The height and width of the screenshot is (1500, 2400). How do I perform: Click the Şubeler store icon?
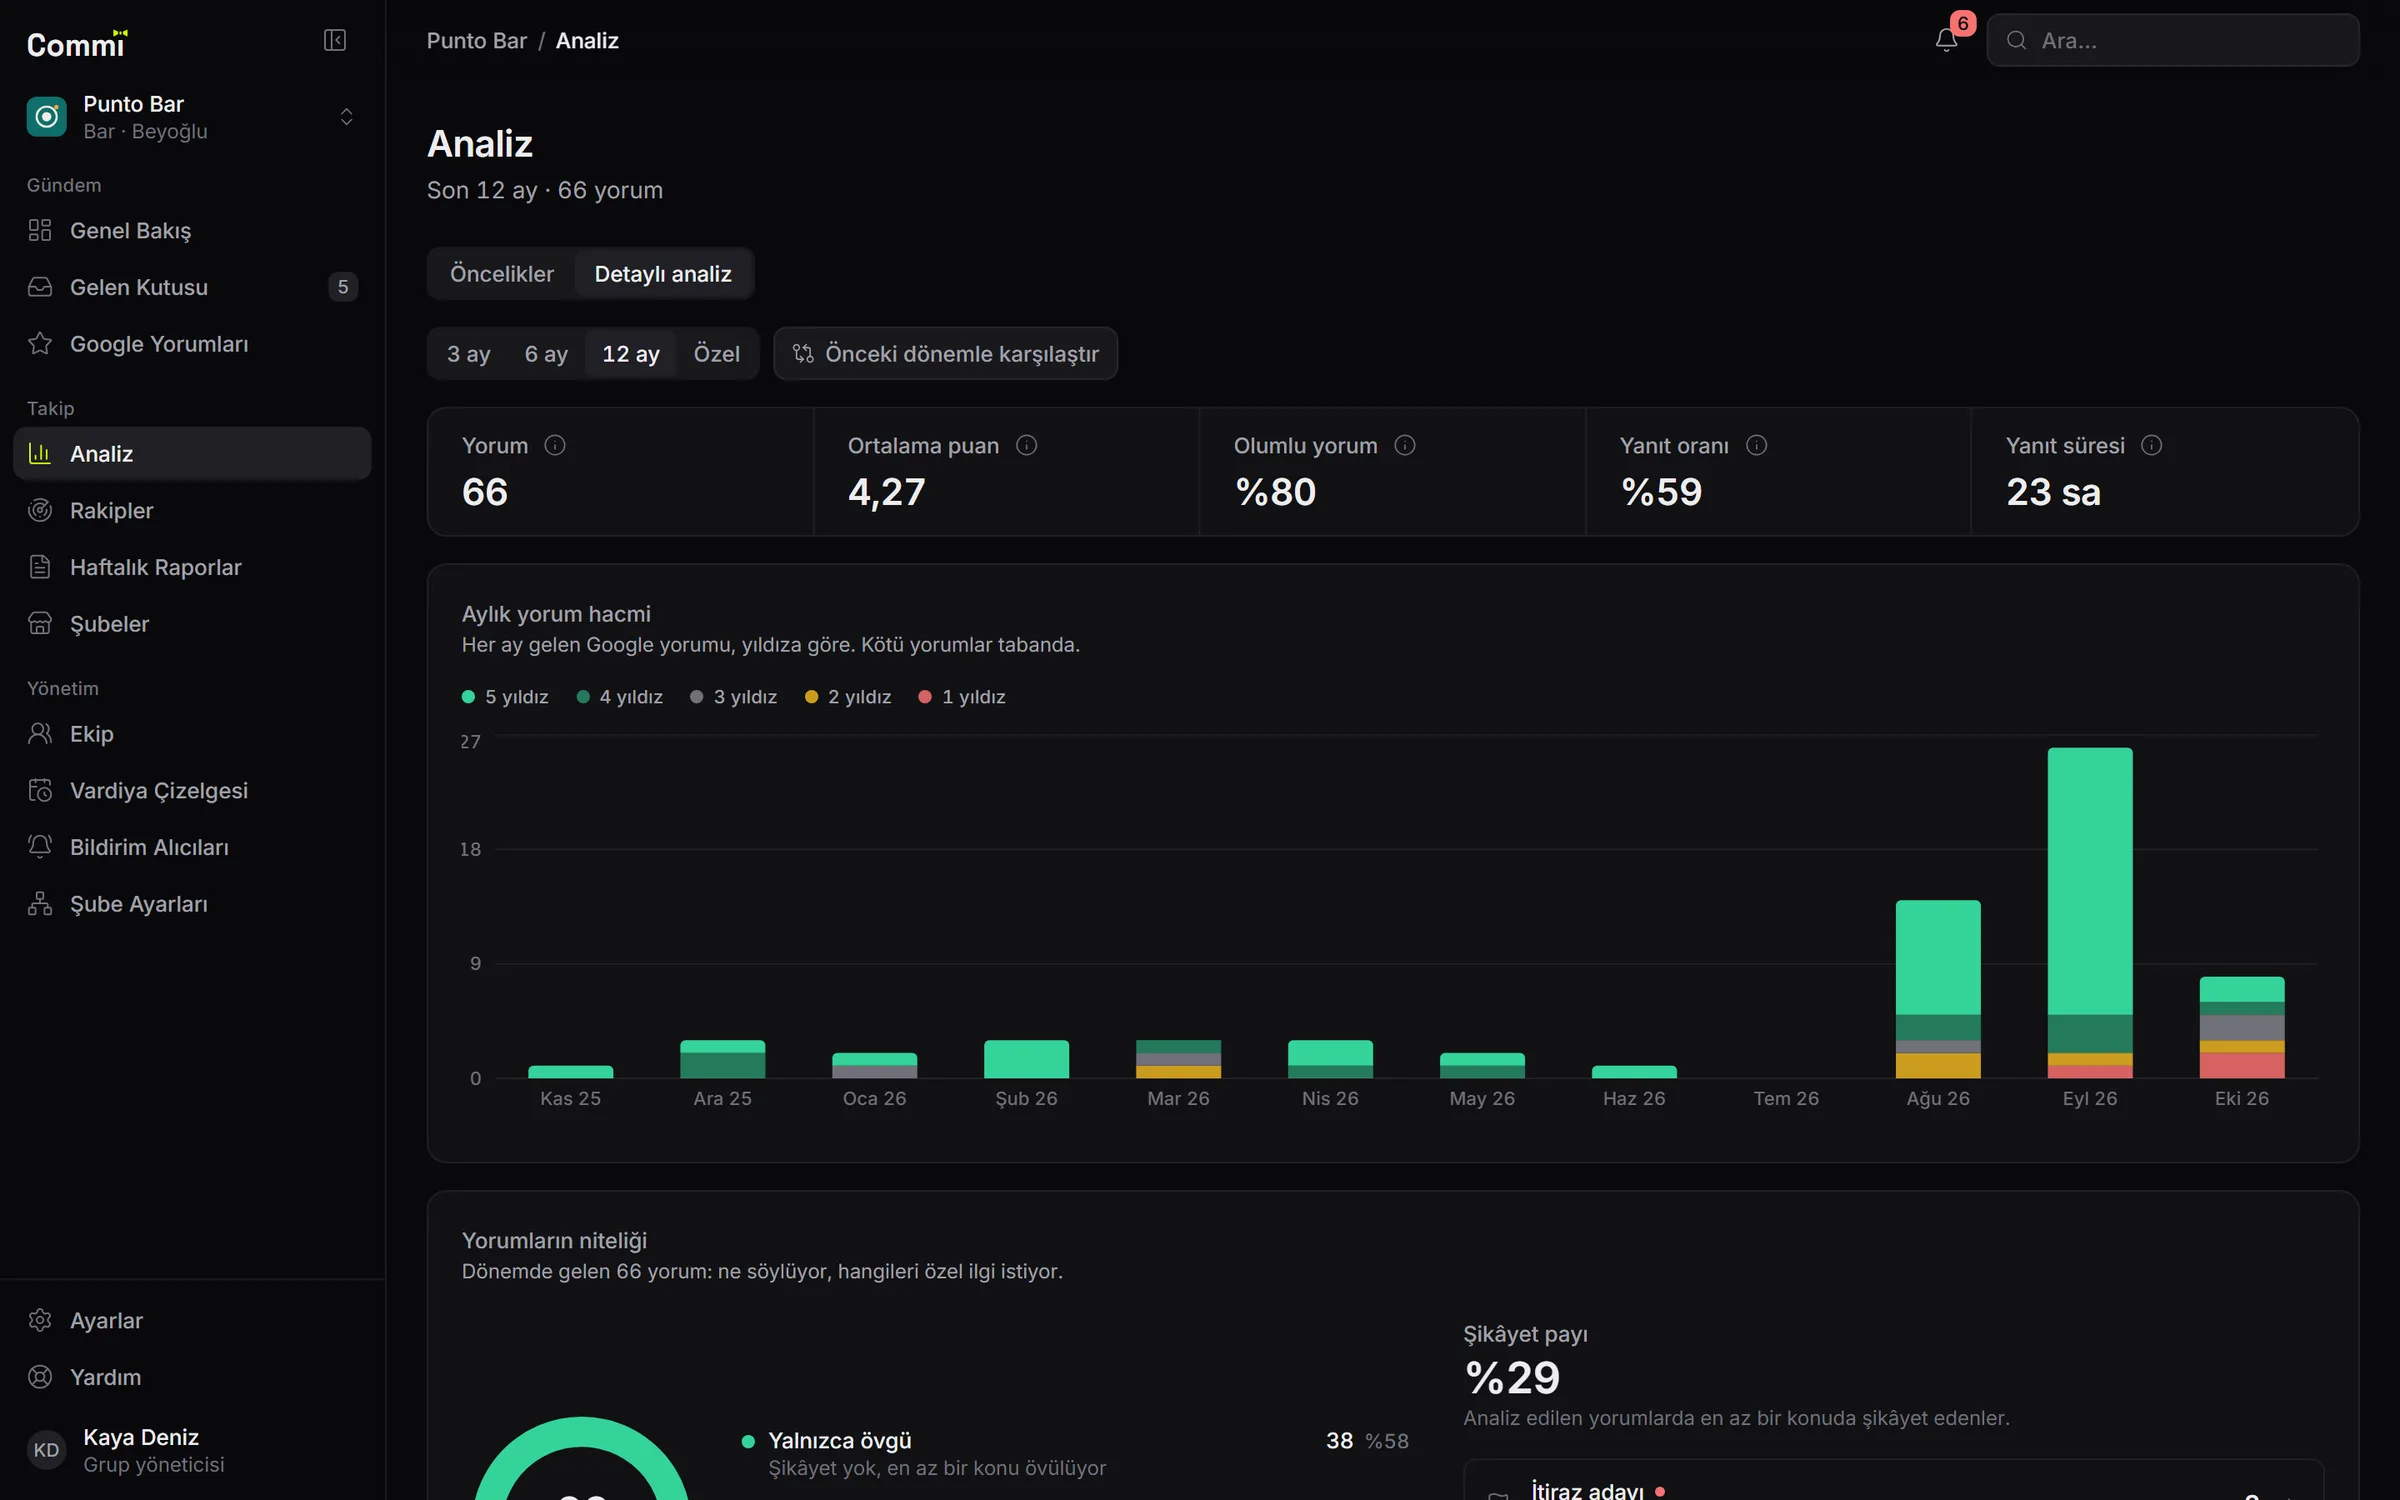(x=40, y=623)
